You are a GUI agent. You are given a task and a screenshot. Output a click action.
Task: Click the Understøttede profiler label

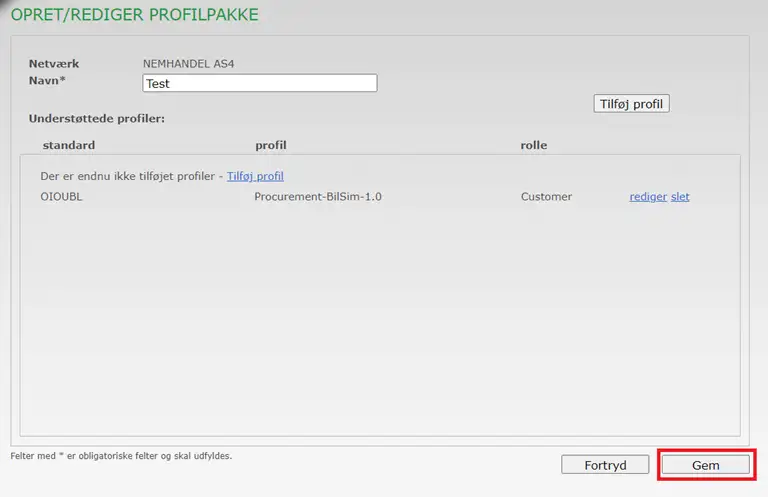97,118
